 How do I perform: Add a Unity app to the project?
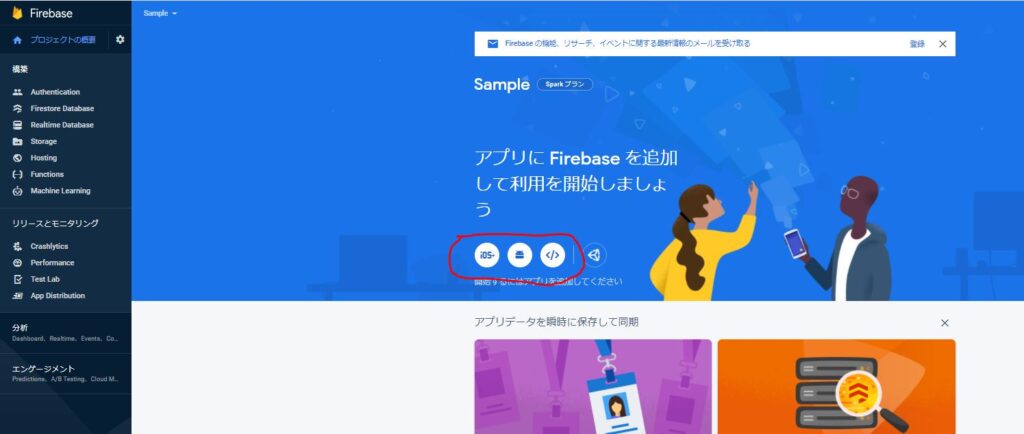[x=594, y=255]
